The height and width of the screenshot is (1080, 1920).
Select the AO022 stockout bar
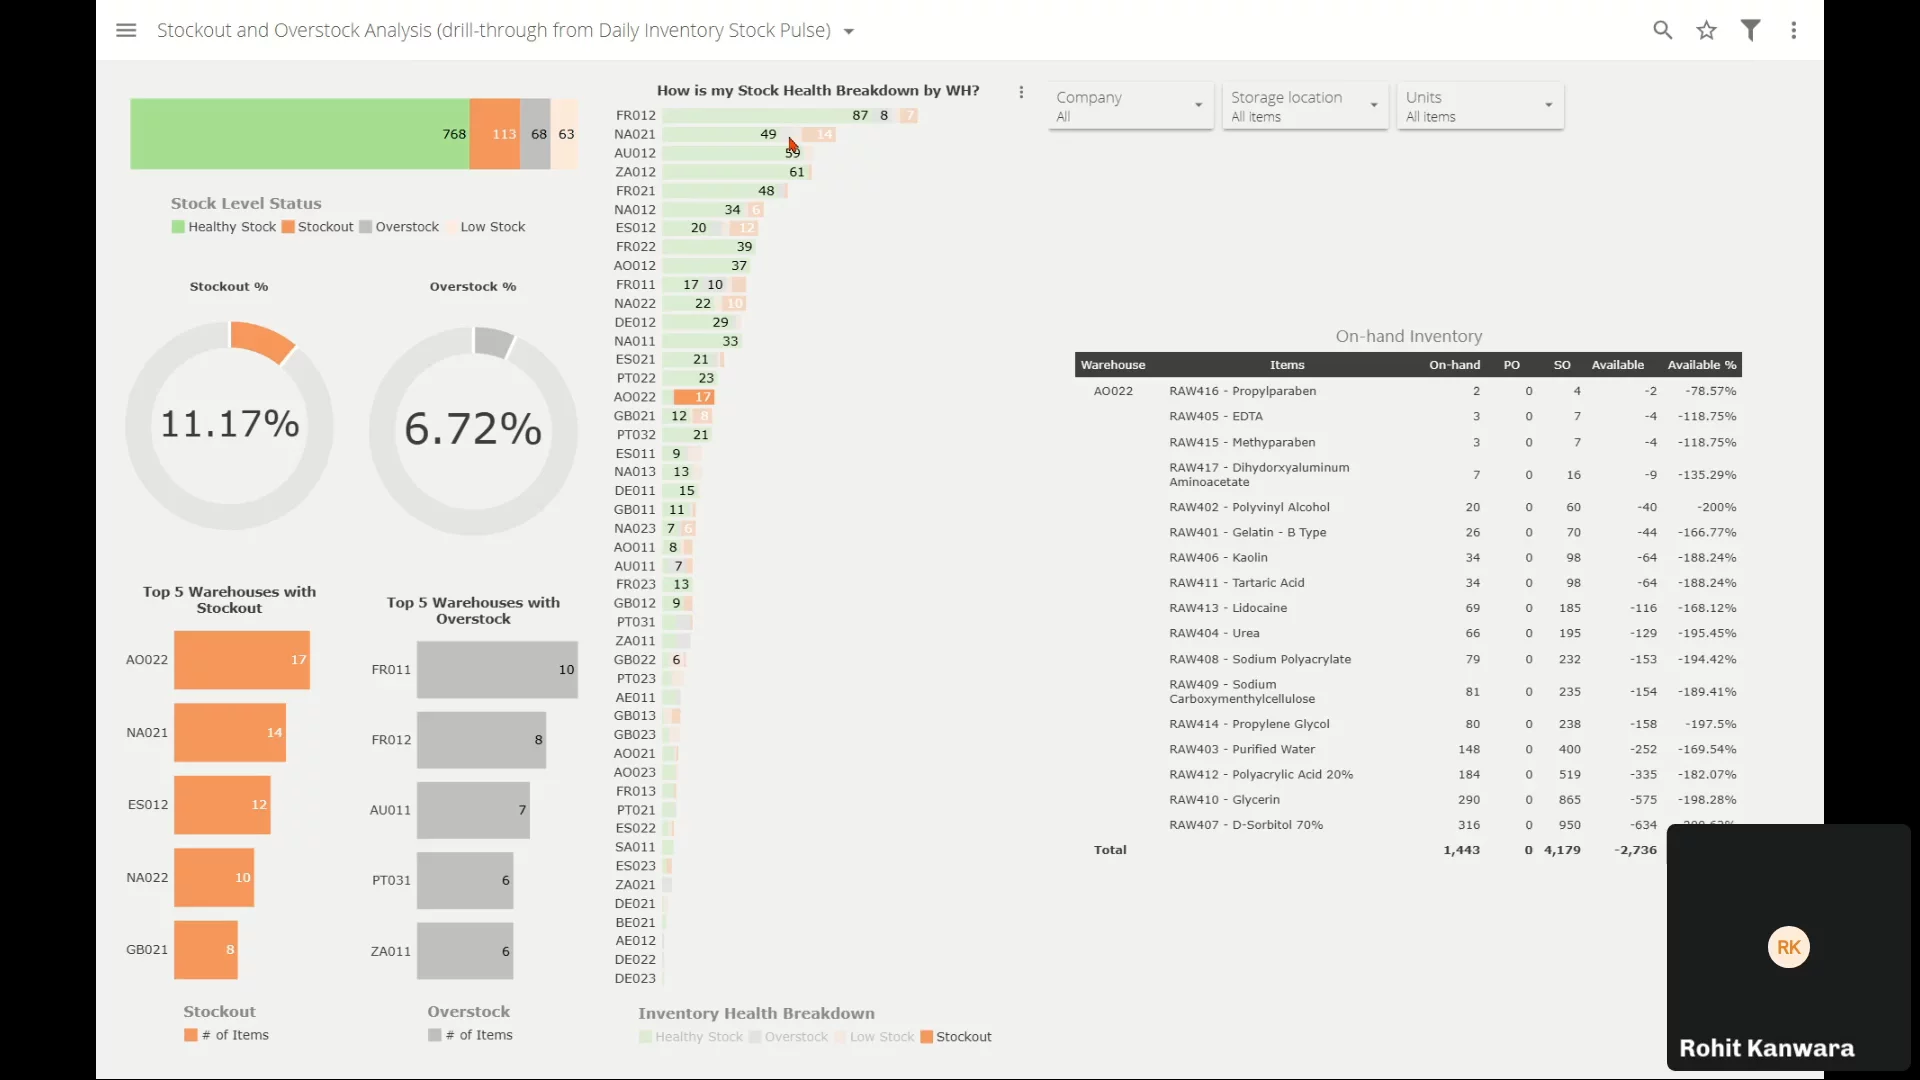point(241,660)
